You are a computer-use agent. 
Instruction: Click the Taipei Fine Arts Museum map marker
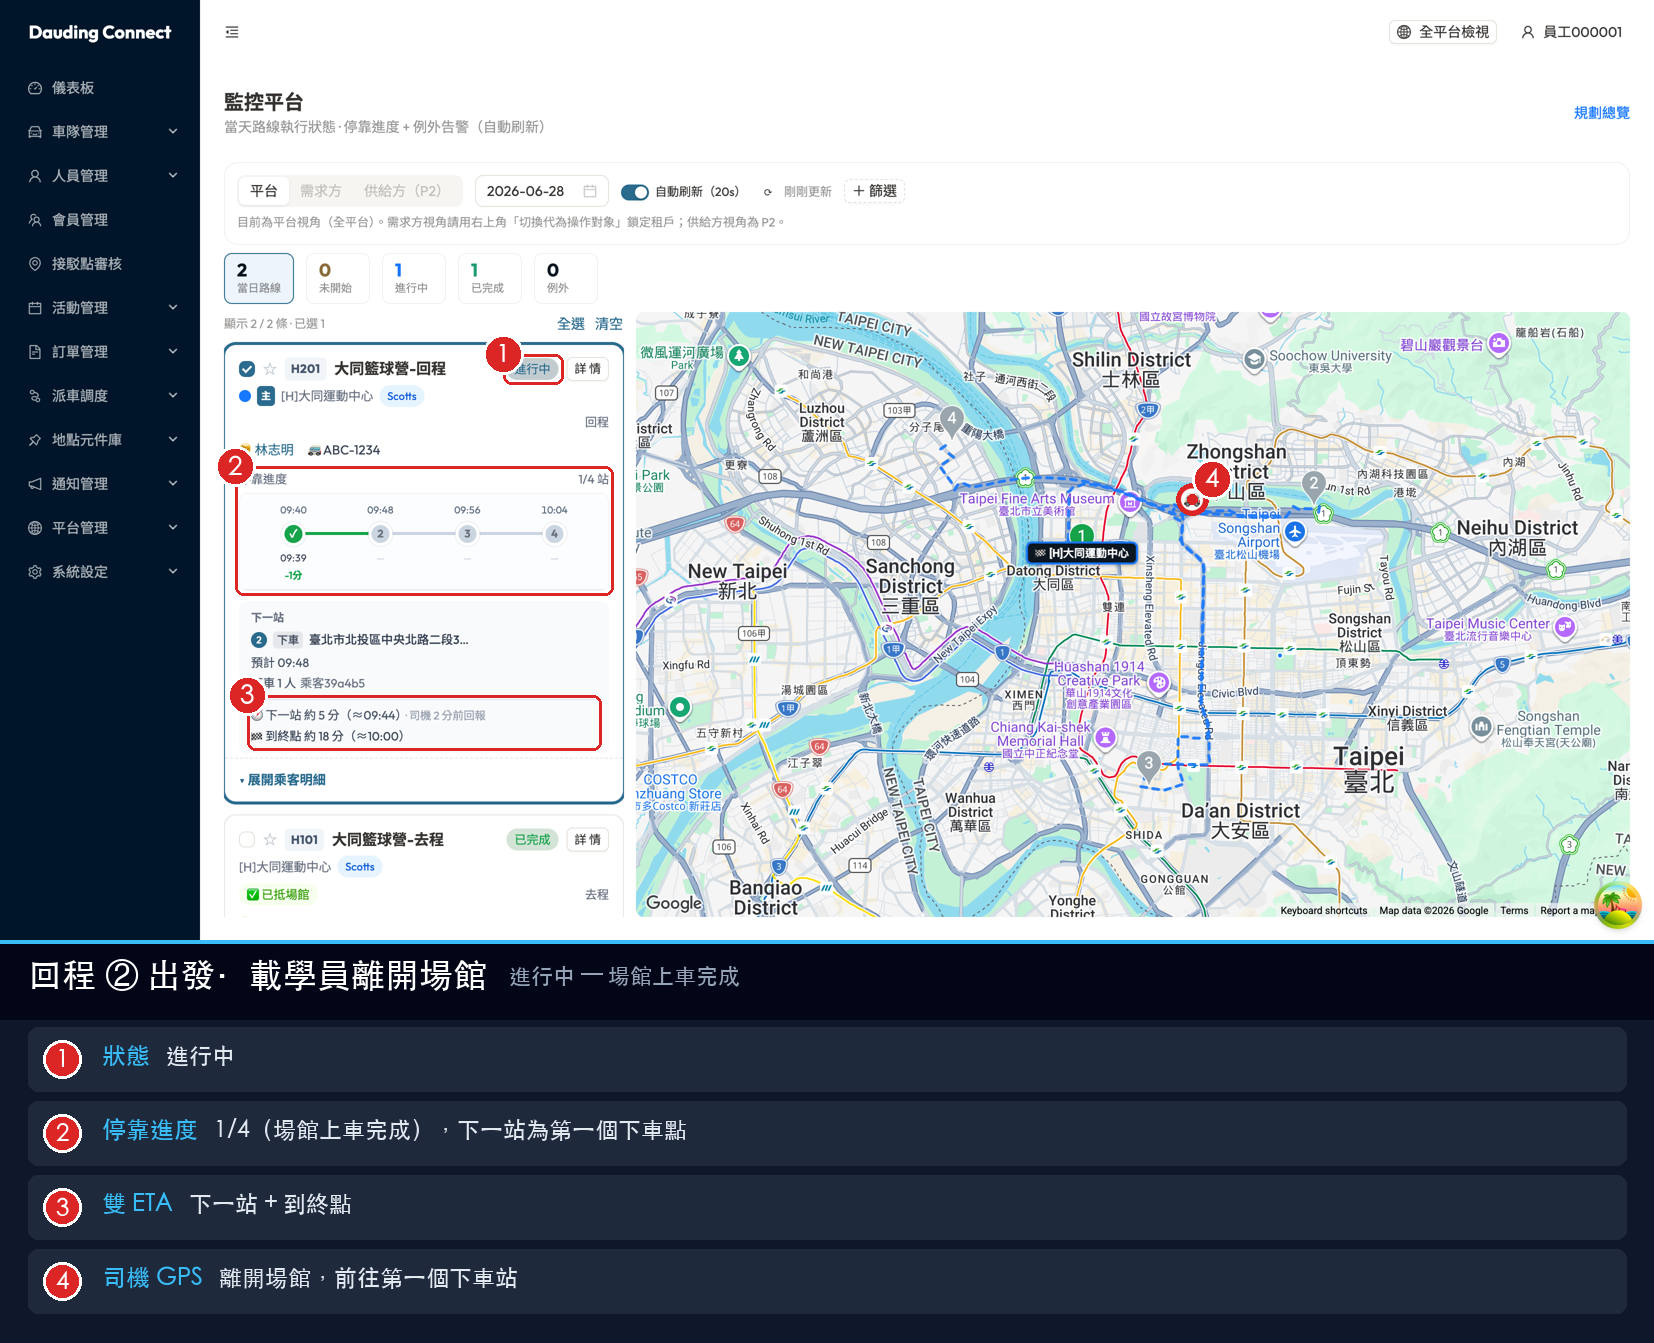(1130, 502)
